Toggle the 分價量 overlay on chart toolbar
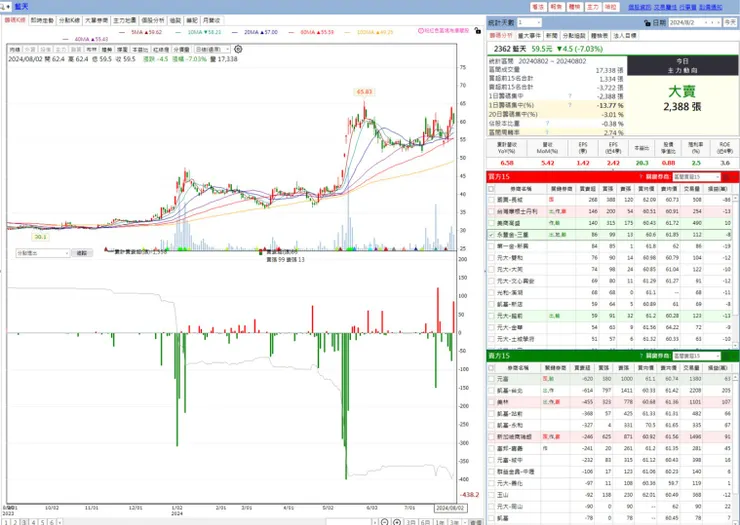740x525 pixels. click(x=182, y=49)
